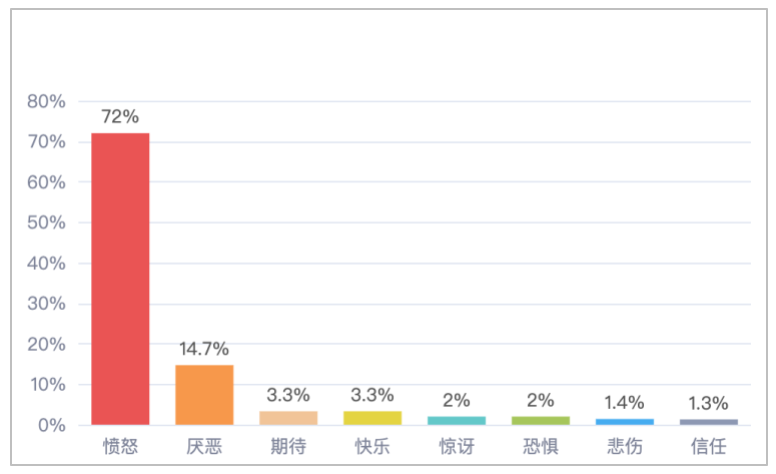
Task: Select the gray-blue 信任 bar
Action: [708, 422]
